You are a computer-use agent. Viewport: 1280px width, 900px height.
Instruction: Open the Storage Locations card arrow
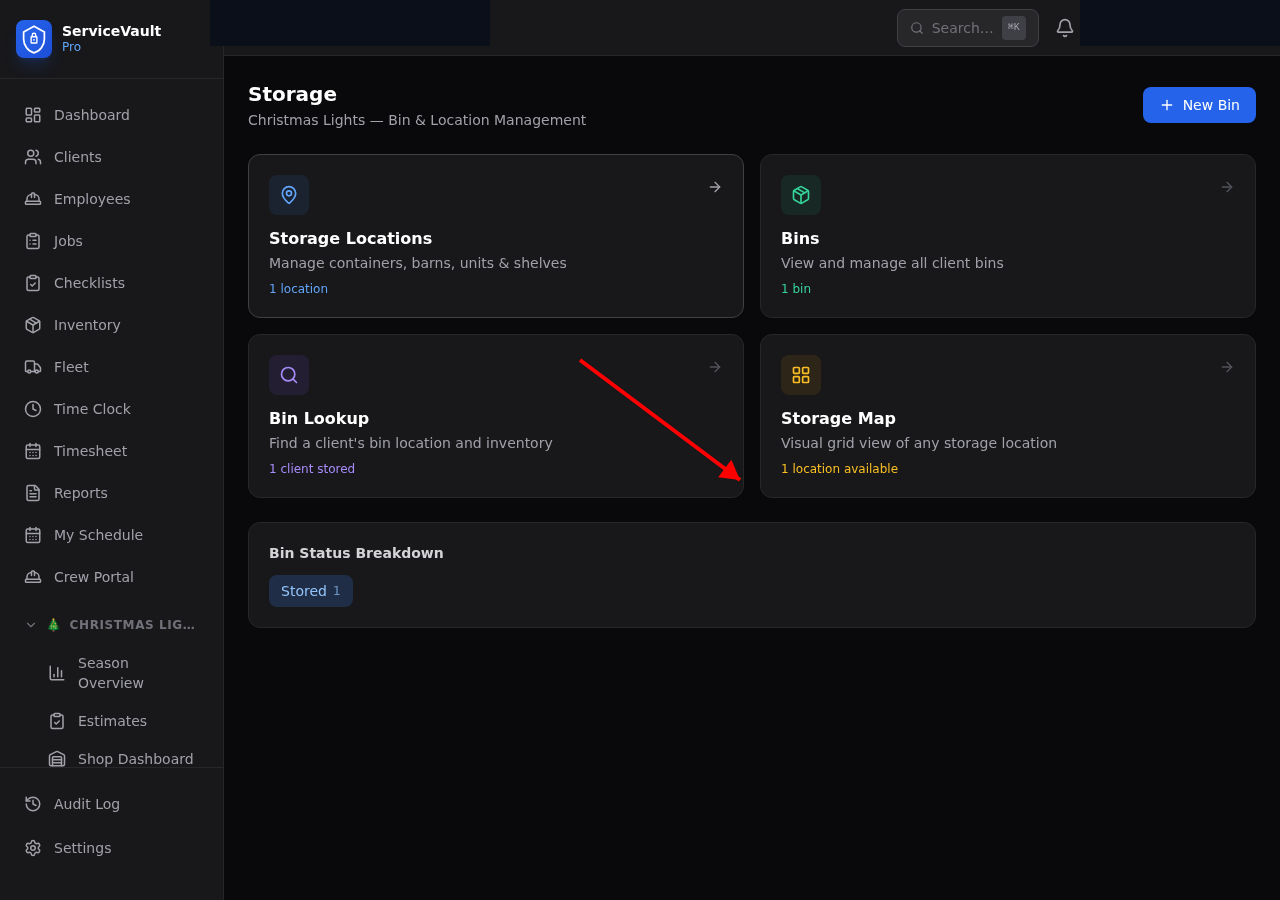click(714, 187)
